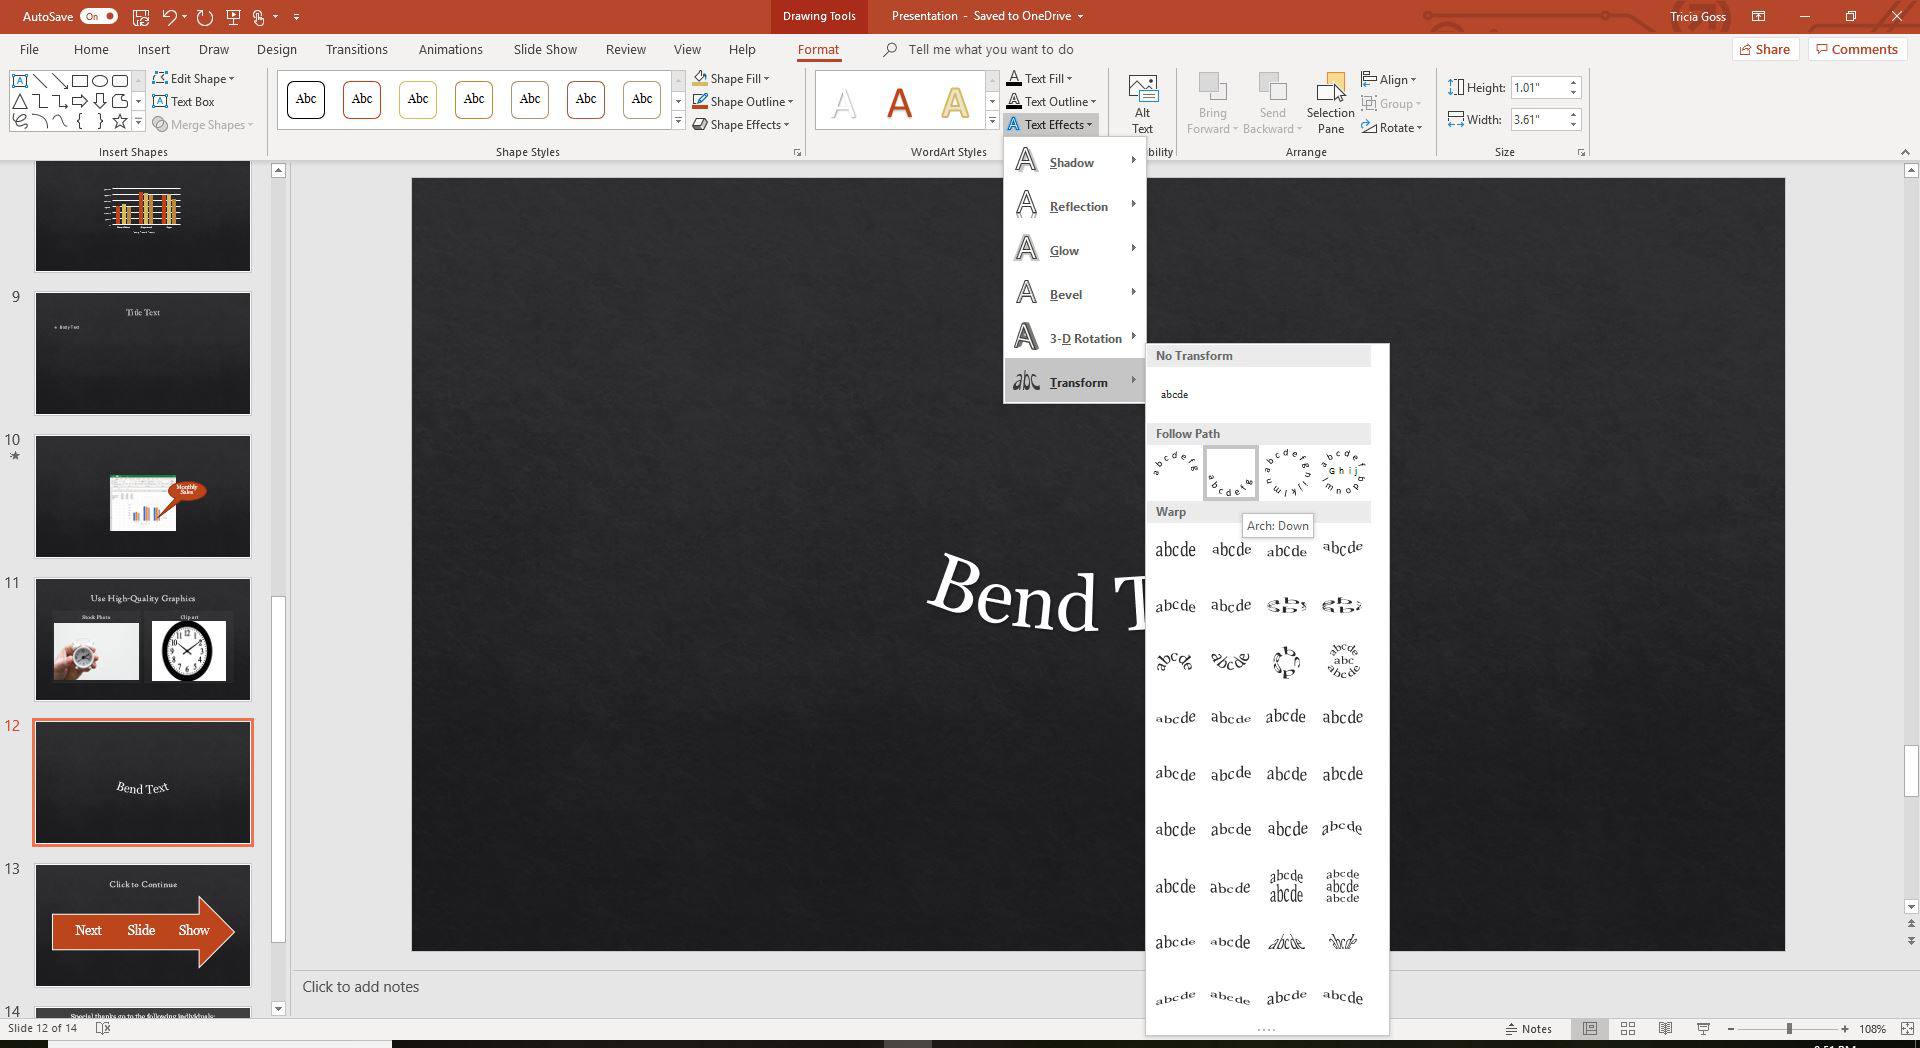Viewport: 1920px width, 1048px height.
Task: Click the Redo icon in Quick Access
Action: [205, 17]
